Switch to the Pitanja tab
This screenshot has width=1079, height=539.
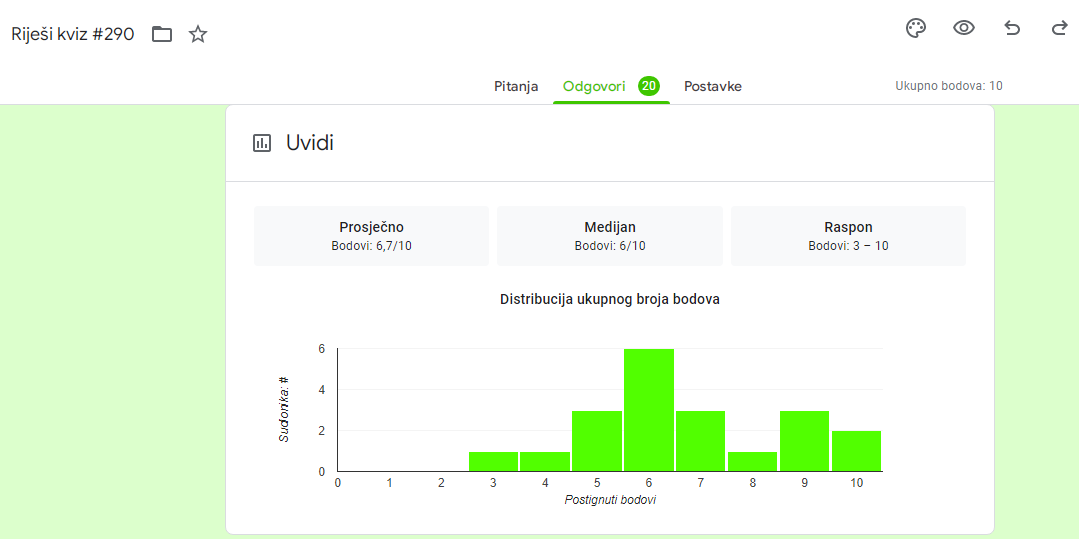point(516,87)
